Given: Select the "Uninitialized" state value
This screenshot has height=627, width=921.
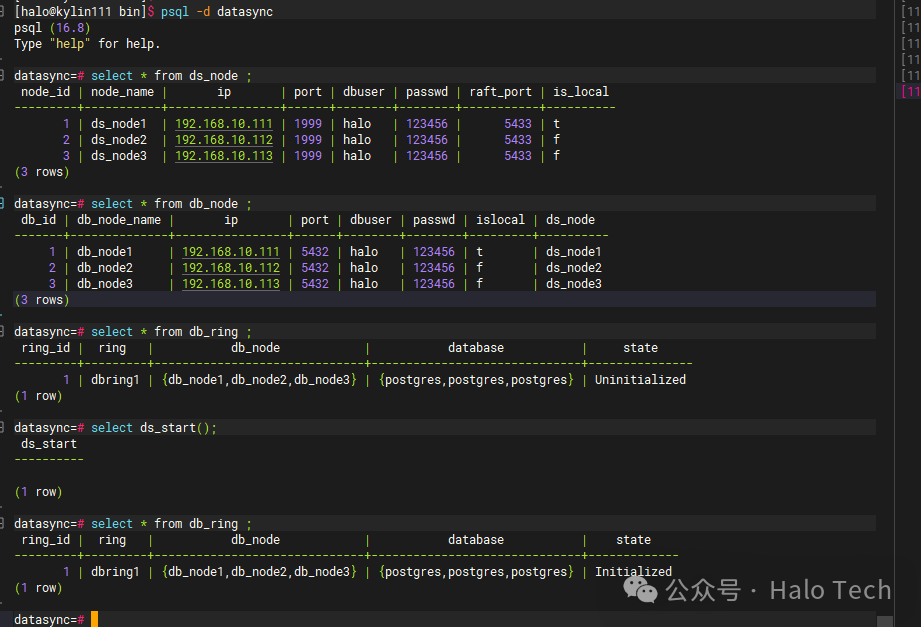Looking at the screenshot, I should [x=640, y=380].
